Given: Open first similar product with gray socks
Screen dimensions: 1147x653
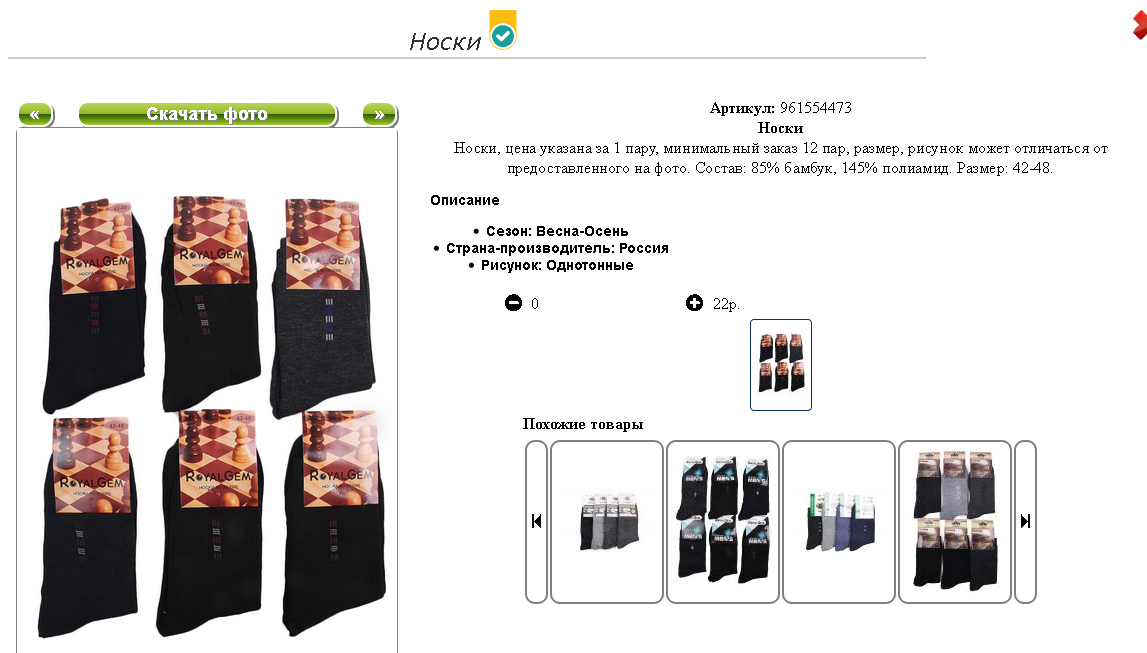Looking at the screenshot, I should tap(607, 522).
